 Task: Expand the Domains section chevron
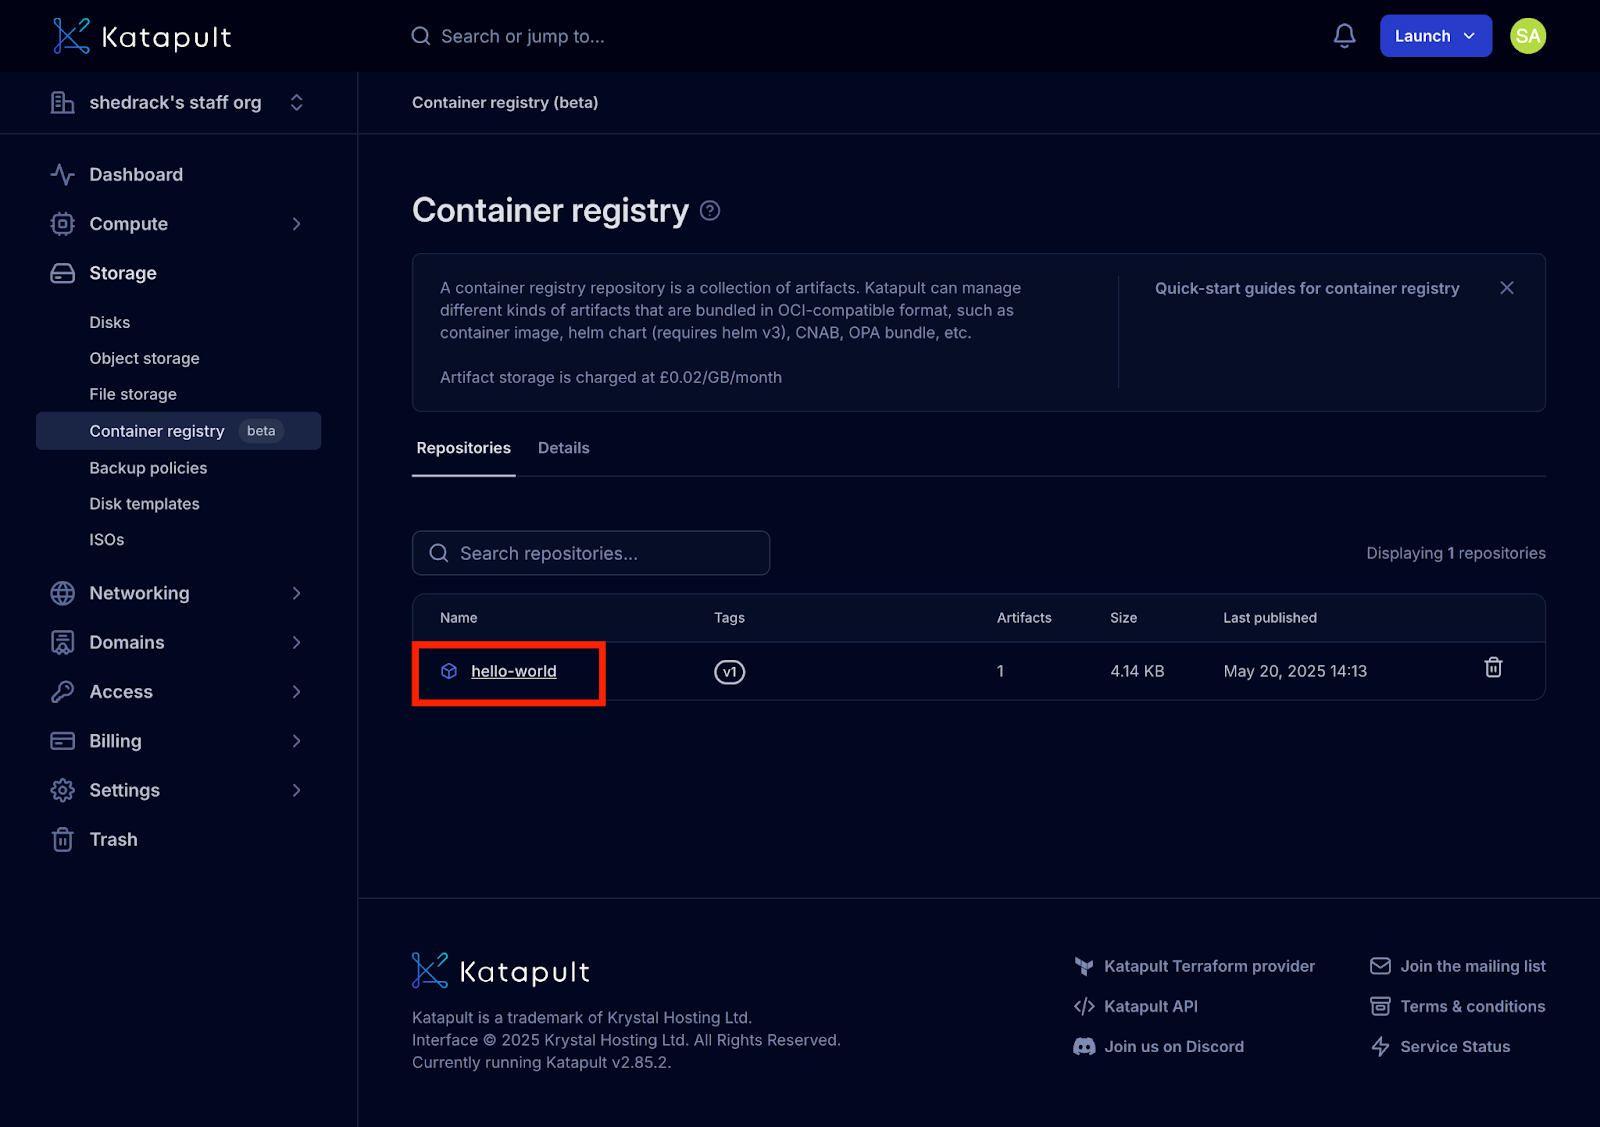coord(296,642)
